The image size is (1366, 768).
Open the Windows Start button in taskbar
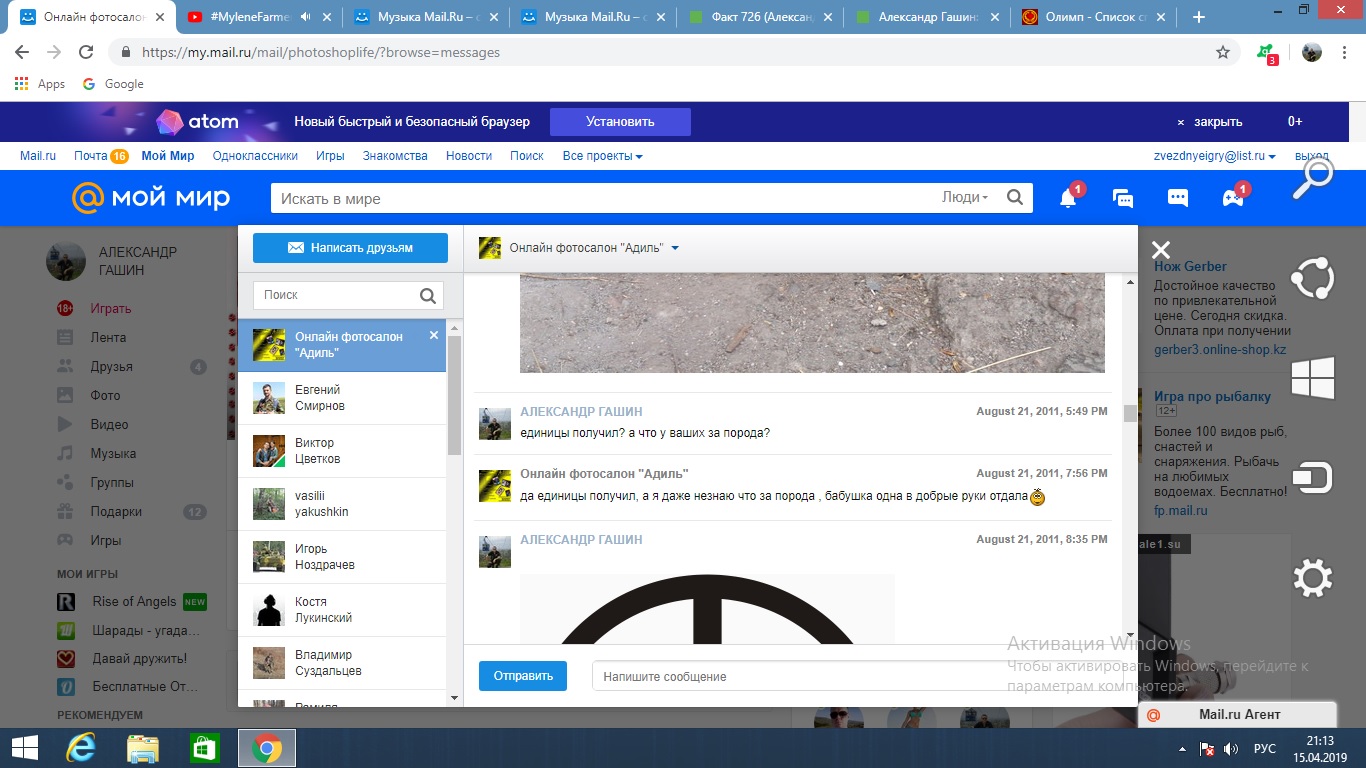coord(24,748)
